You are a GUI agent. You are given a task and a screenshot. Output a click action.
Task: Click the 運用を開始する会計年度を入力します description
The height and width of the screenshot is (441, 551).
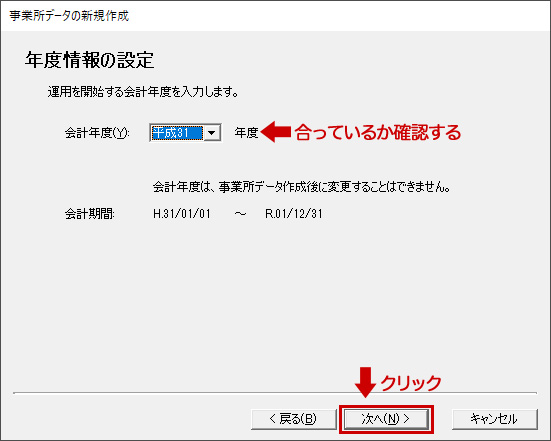tap(143, 92)
